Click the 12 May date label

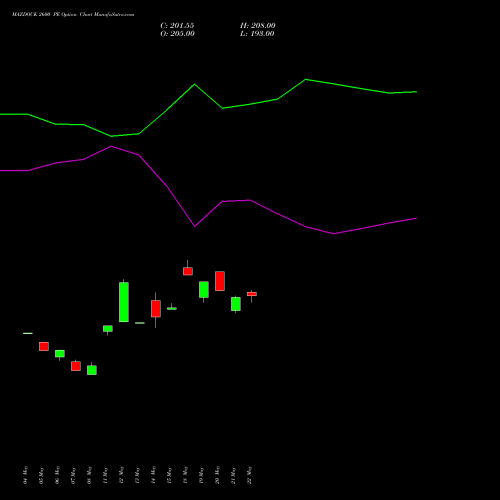coord(122,475)
